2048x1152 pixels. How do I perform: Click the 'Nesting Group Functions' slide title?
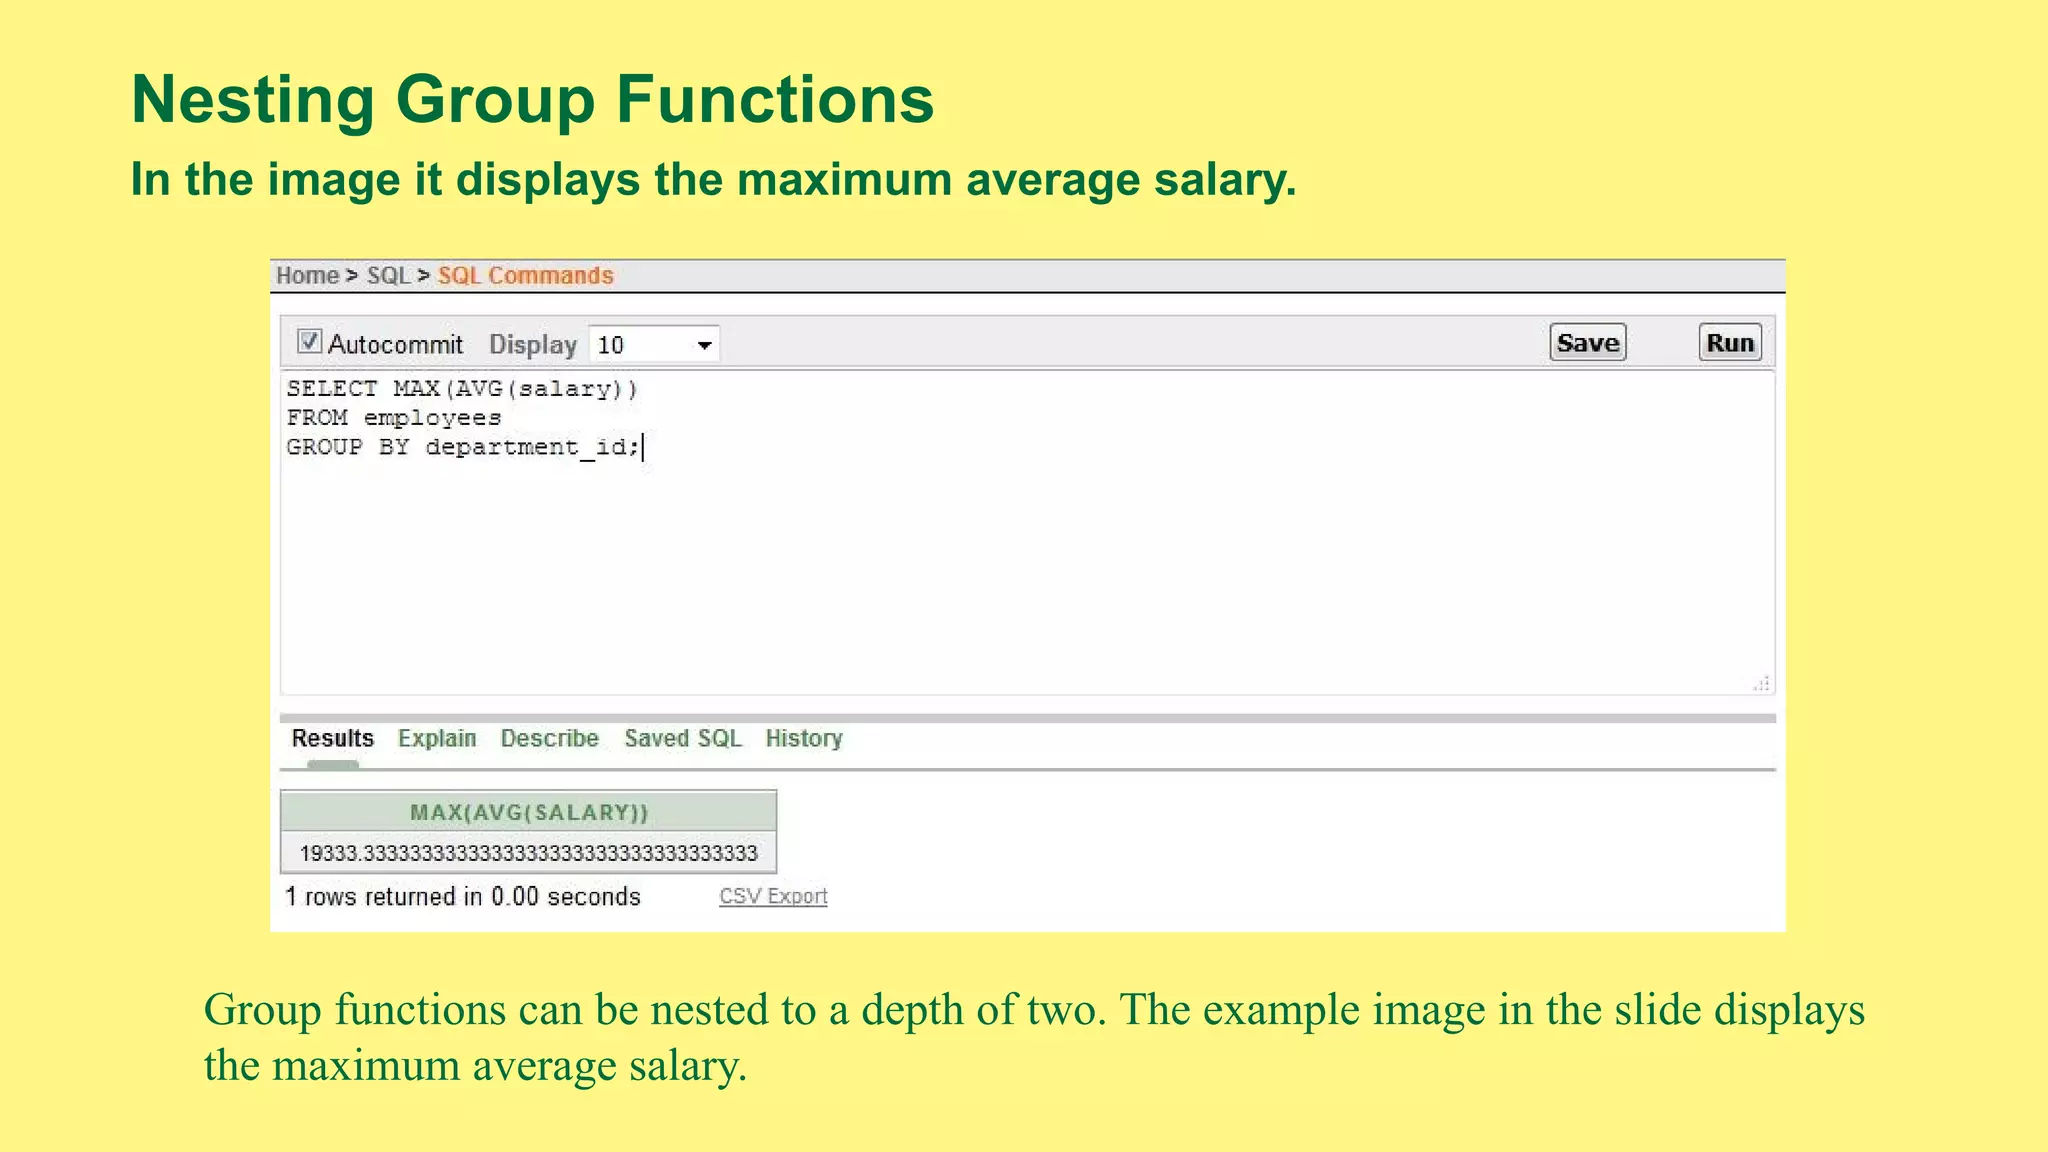tap(533, 99)
